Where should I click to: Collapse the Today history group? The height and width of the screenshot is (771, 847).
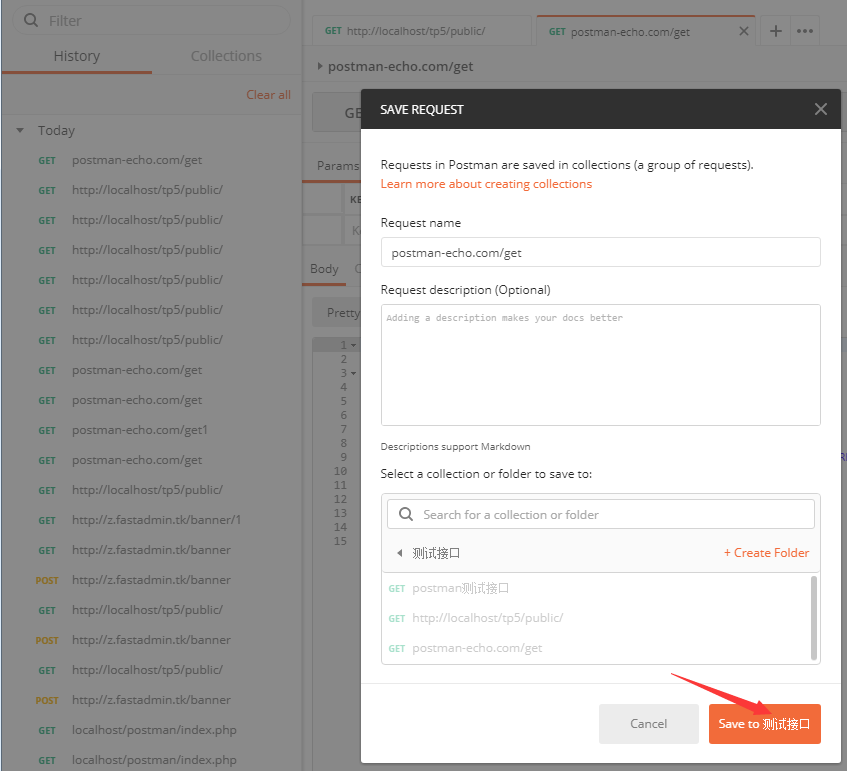pos(20,130)
